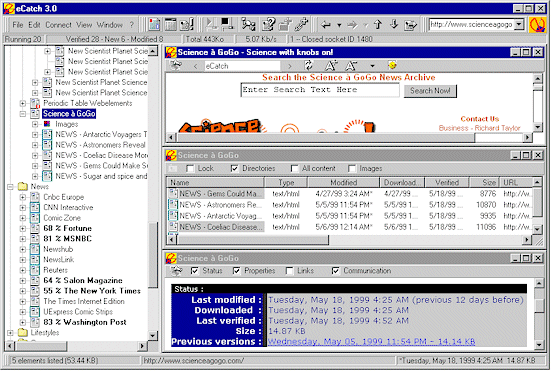Decrease font size with the A- icon
Screen dimensions: 551x371
pyautogui.click(x=351, y=65)
